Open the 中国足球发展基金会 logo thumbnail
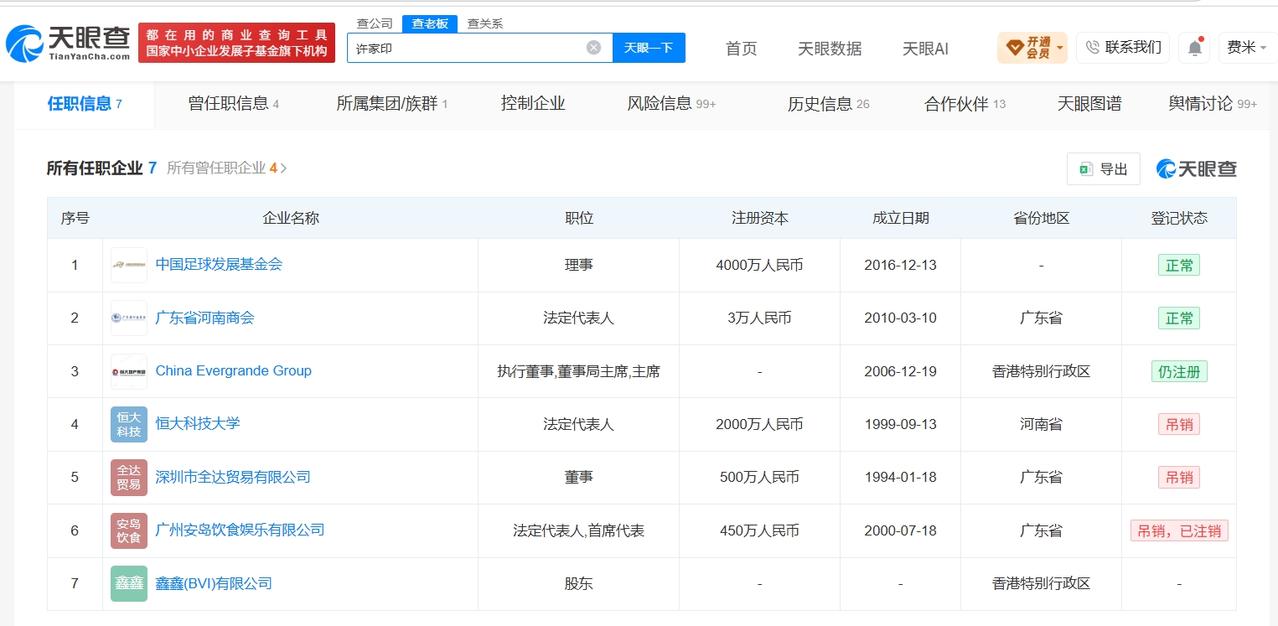The height and width of the screenshot is (626, 1278). [x=129, y=265]
